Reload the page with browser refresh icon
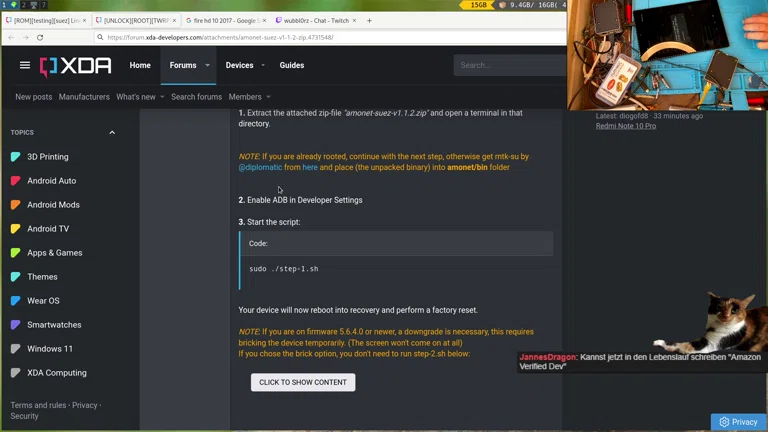 pos(40,37)
